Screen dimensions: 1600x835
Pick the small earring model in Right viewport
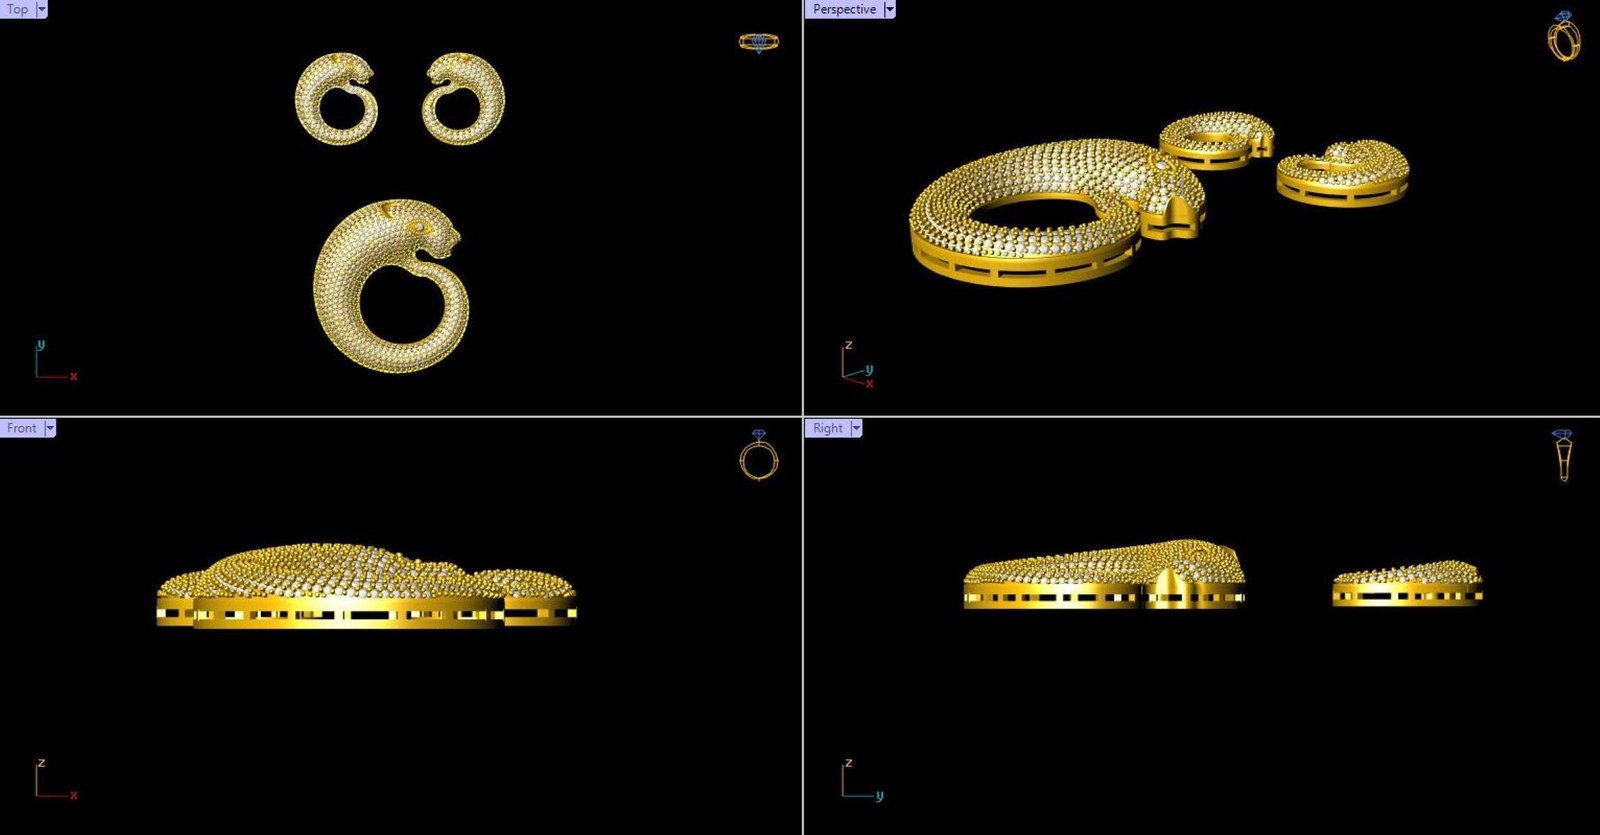coord(1406,586)
